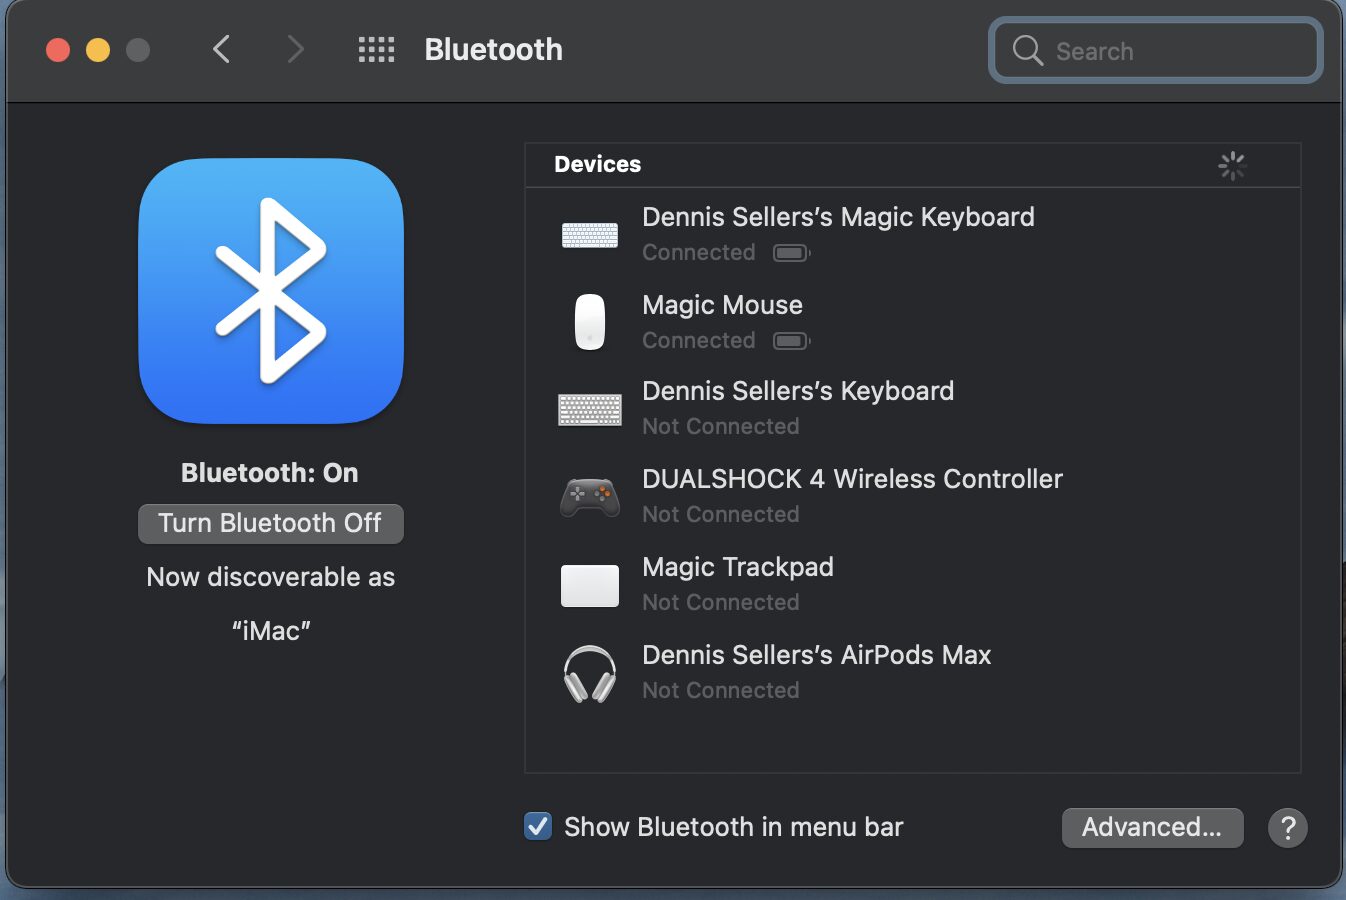Go back to previous preference pane
This screenshot has height=900, width=1346.
click(x=222, y=49)
